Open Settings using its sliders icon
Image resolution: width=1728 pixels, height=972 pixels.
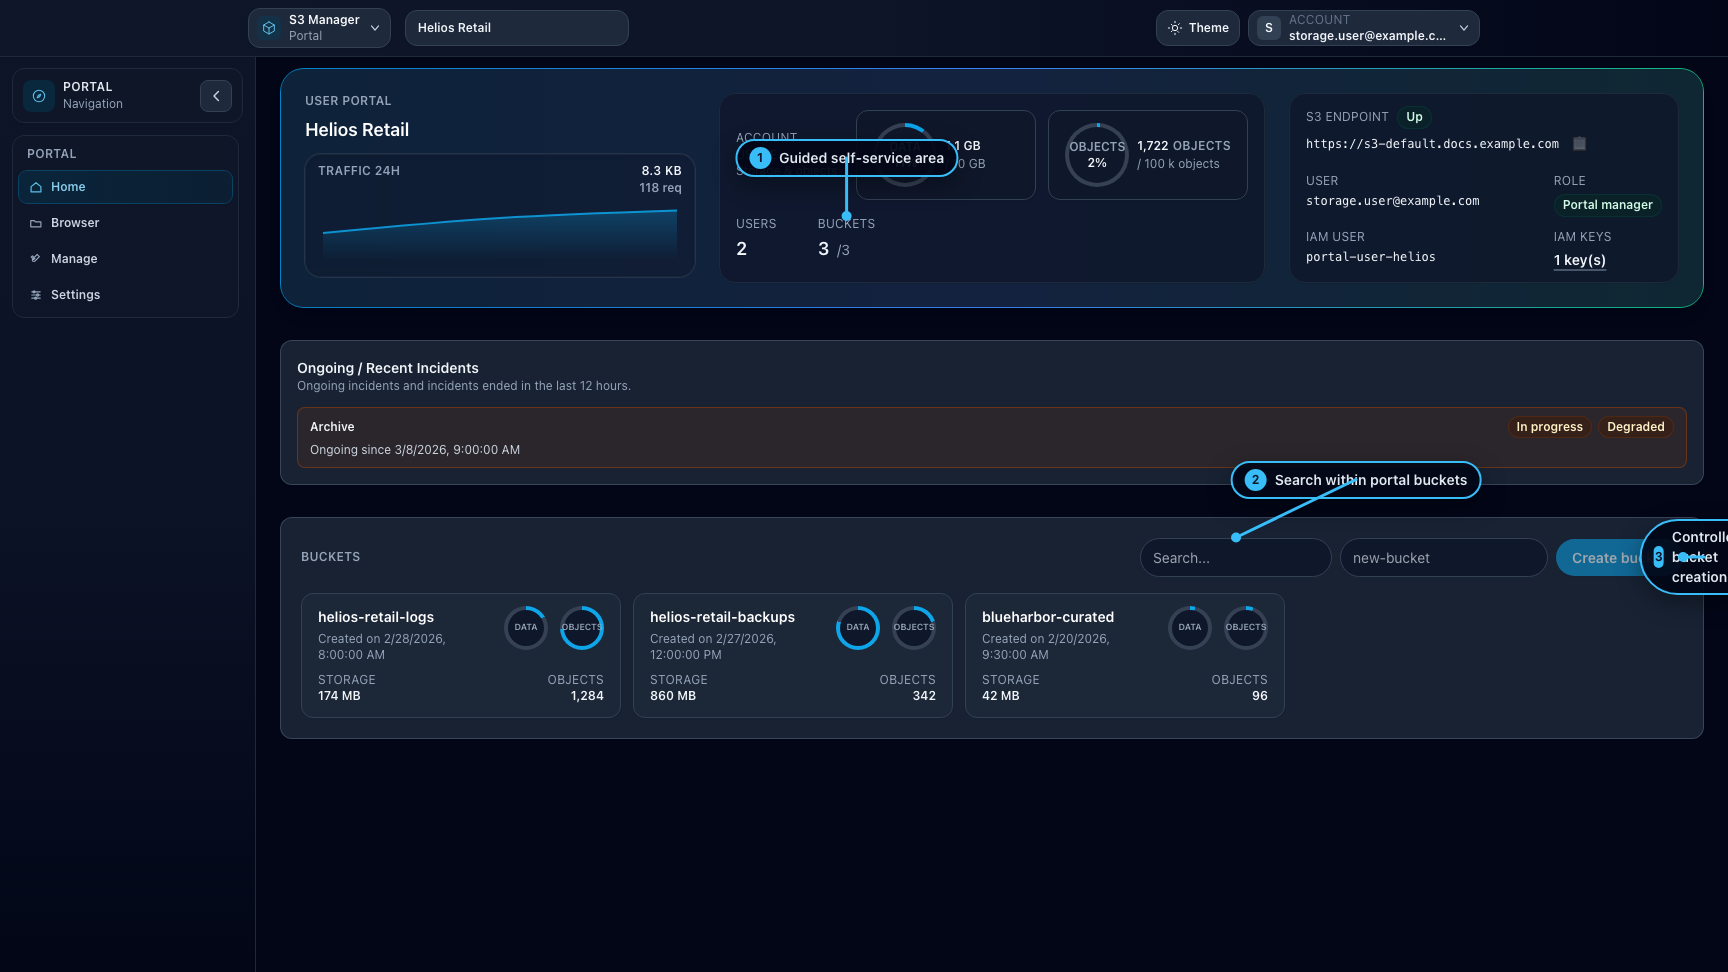tap(34, 294)
